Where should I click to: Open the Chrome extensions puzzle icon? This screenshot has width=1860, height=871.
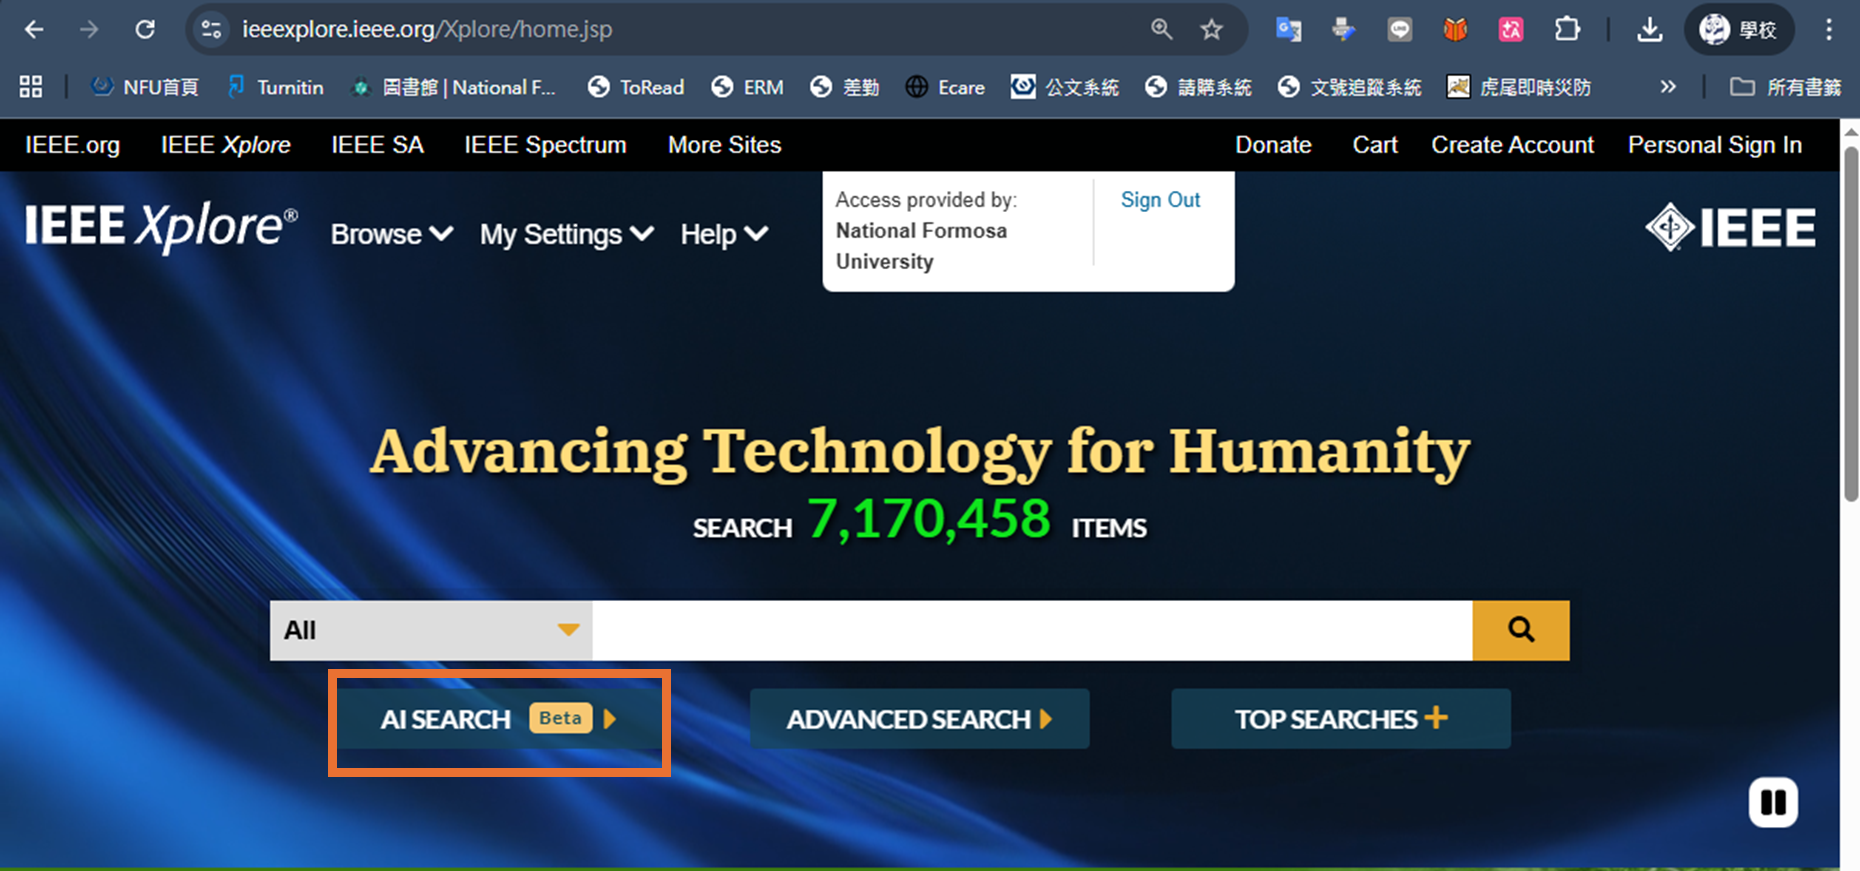[x=1567, y=30]
